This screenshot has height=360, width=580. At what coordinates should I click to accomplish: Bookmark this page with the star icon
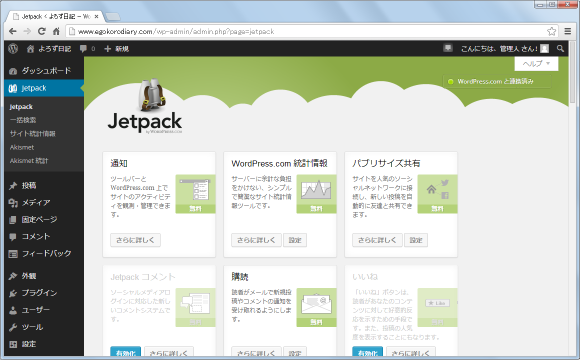[552, 31]
